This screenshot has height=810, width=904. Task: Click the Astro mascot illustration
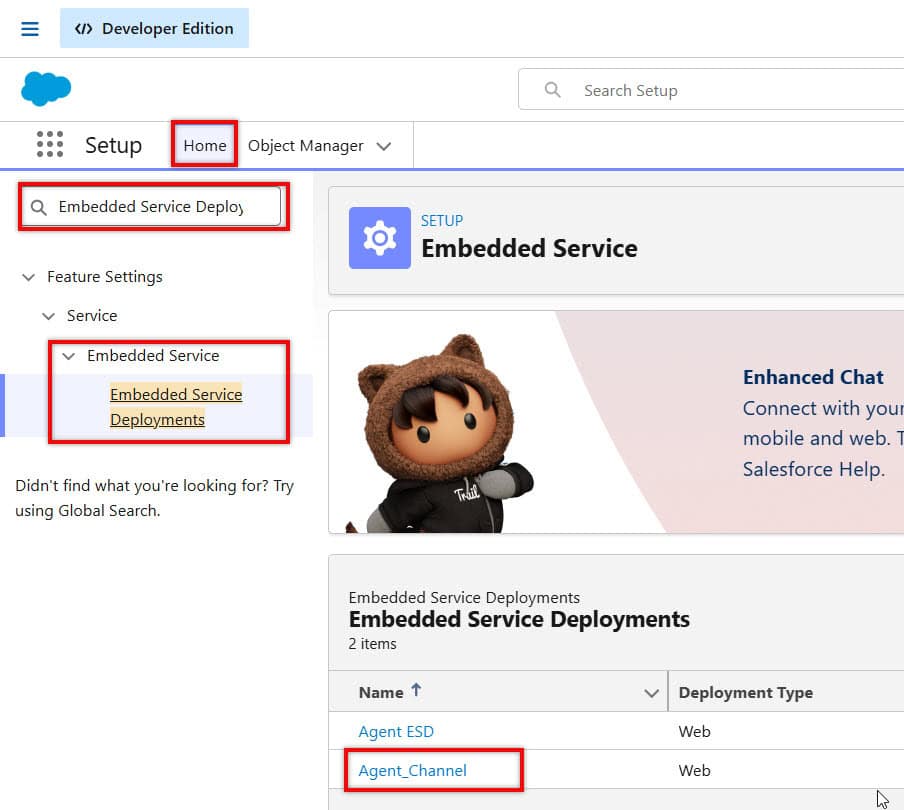point(439,434)
